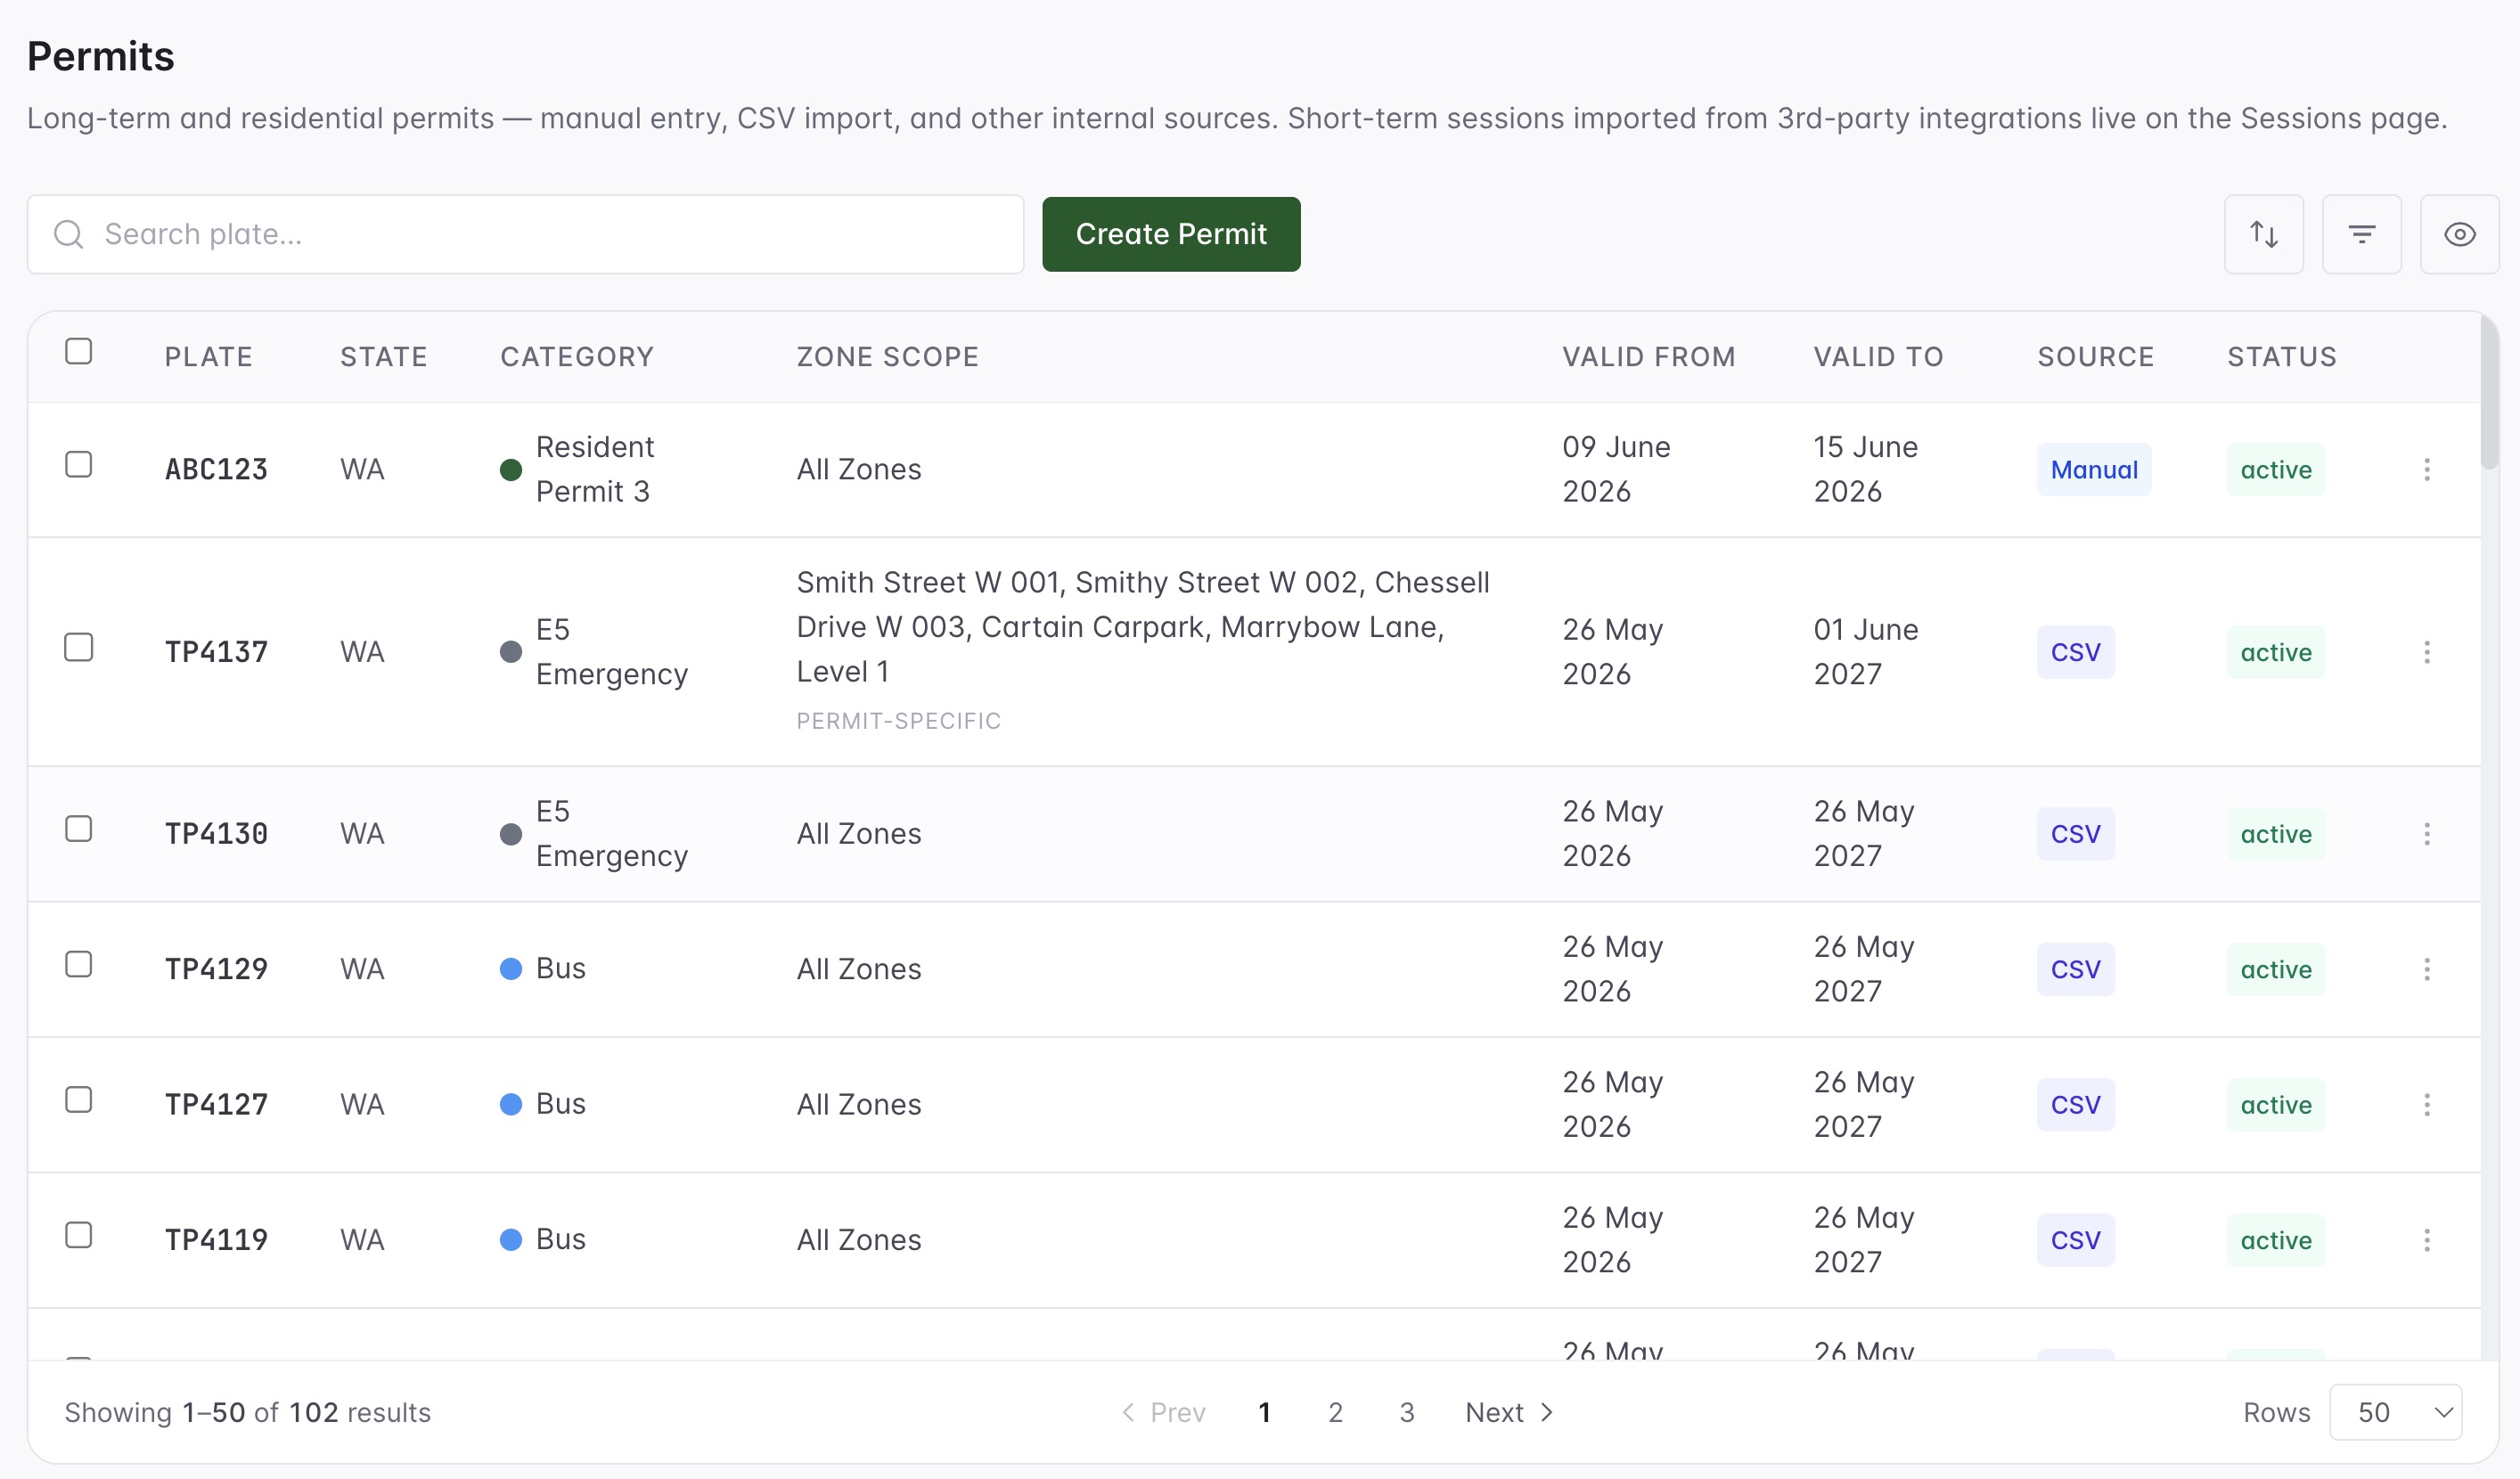Click the grey dot in TP4137 row

511,652
